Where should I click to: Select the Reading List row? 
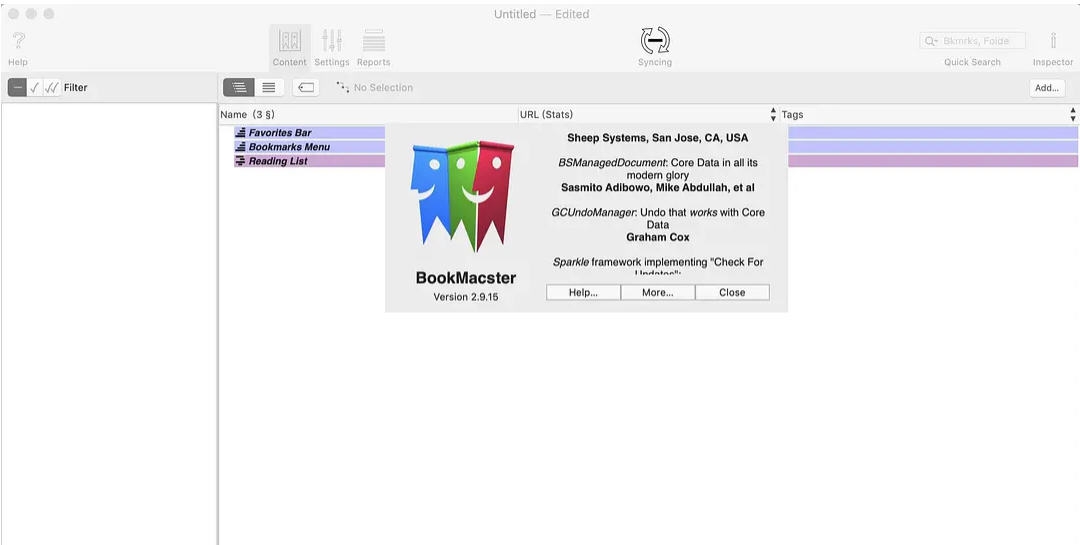tap(656, 161)
